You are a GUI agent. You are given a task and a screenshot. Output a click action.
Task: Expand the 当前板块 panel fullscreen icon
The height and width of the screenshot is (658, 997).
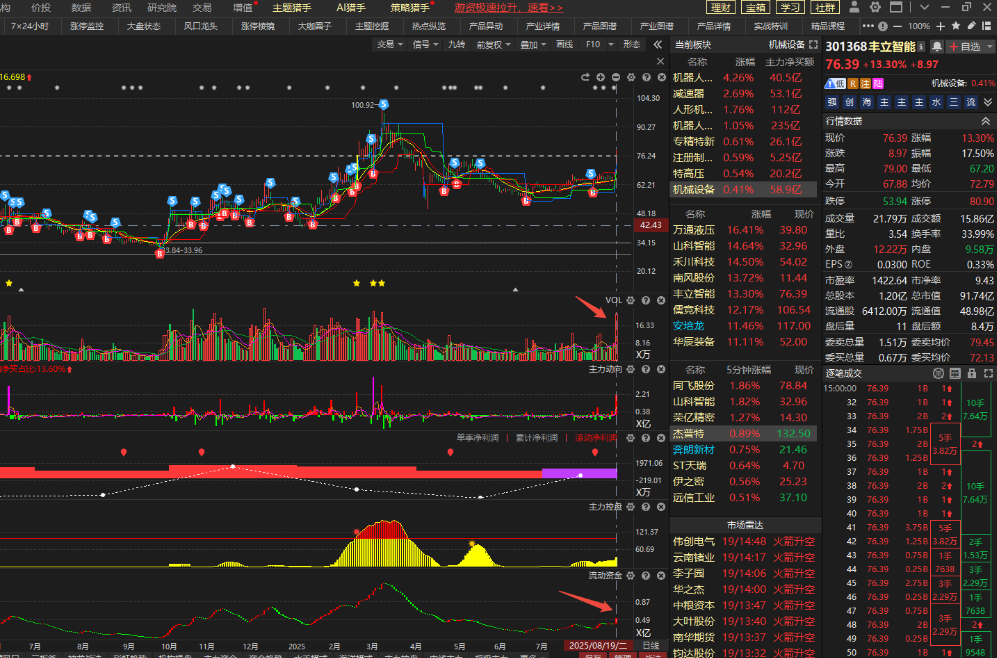813,45
